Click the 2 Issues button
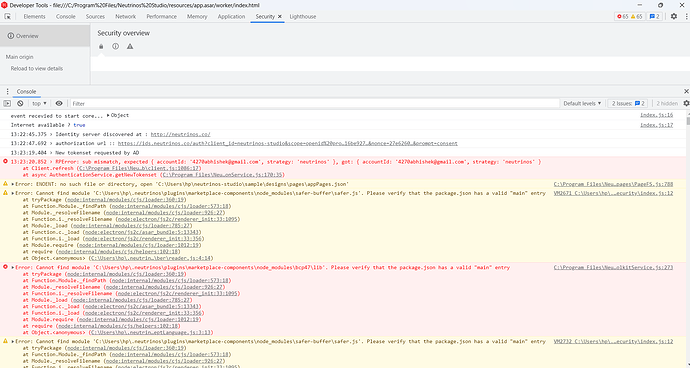The height and width of the screenshot is (368, 690). 628,103
